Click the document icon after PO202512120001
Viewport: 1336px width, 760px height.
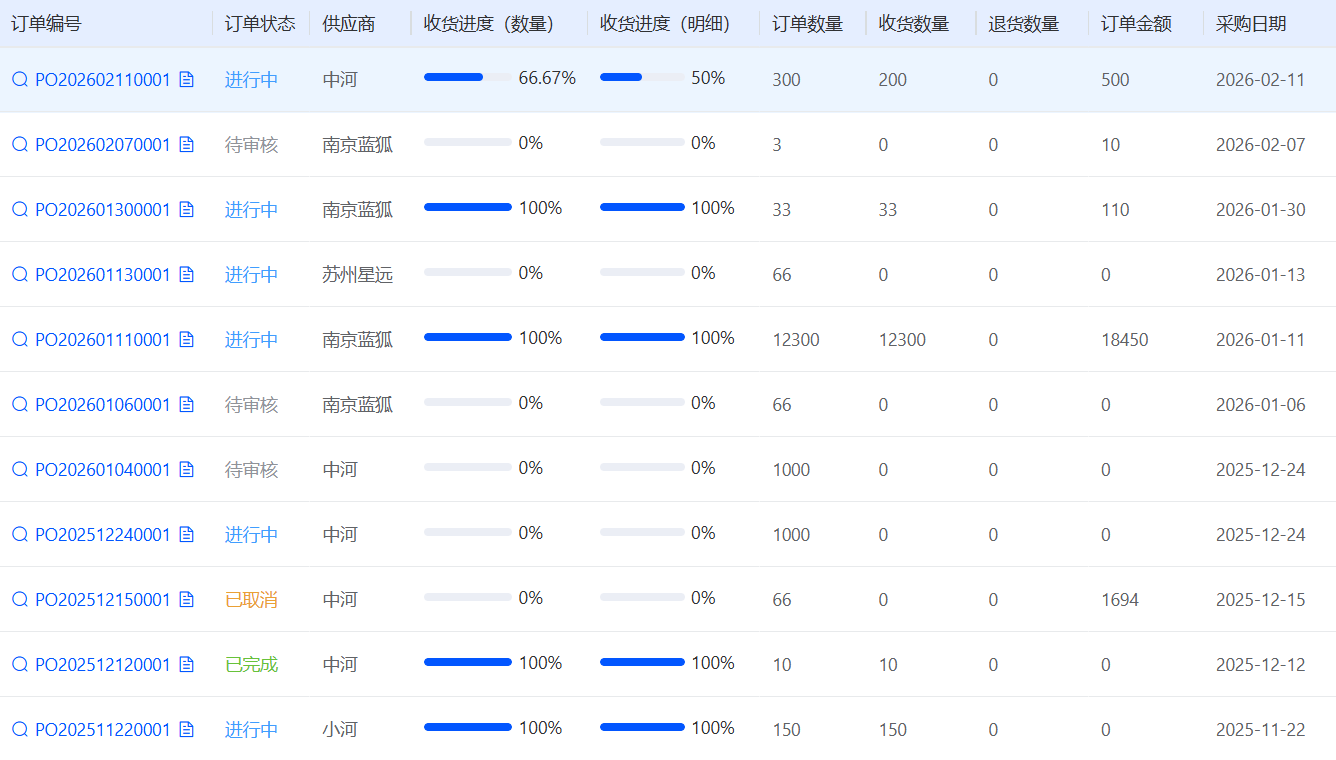click(x=186, y=664)
